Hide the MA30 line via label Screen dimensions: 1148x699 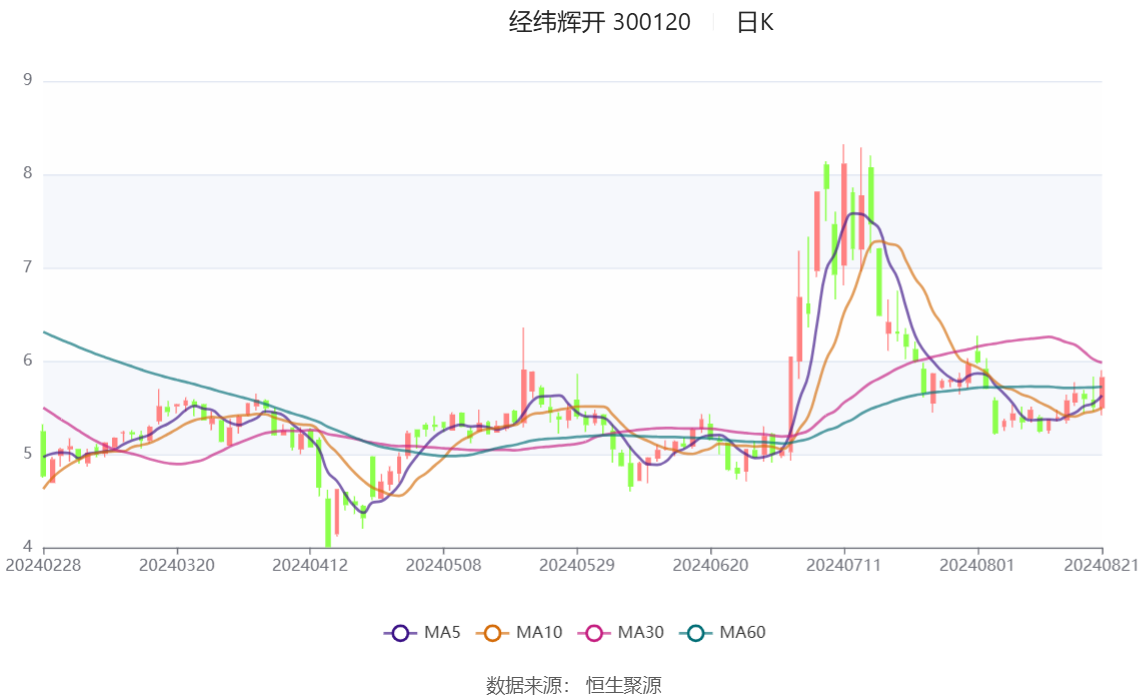(x=641, y=632)
